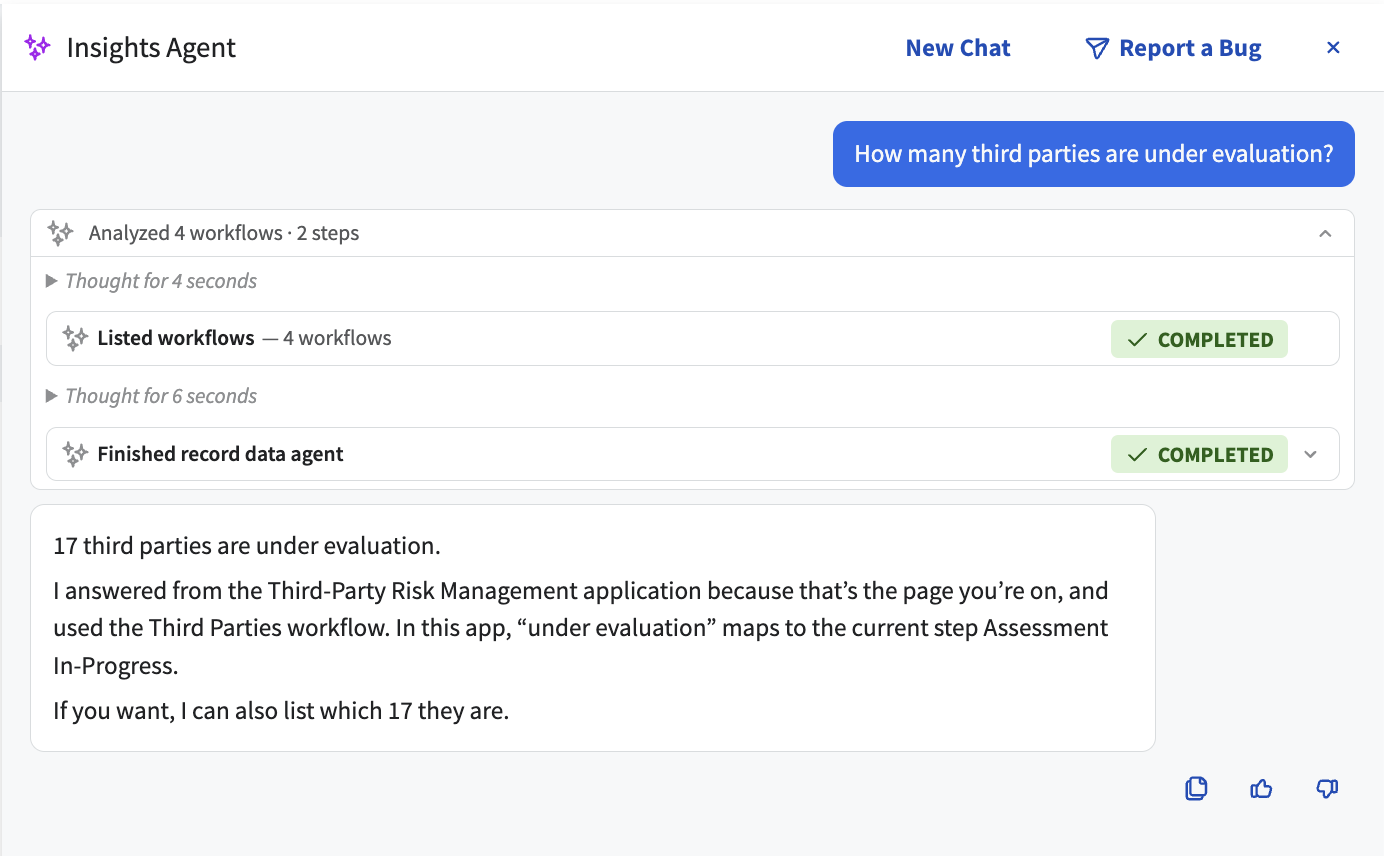
Task: Give the answer a thumbs down
Action: [x=1327, y=789]
